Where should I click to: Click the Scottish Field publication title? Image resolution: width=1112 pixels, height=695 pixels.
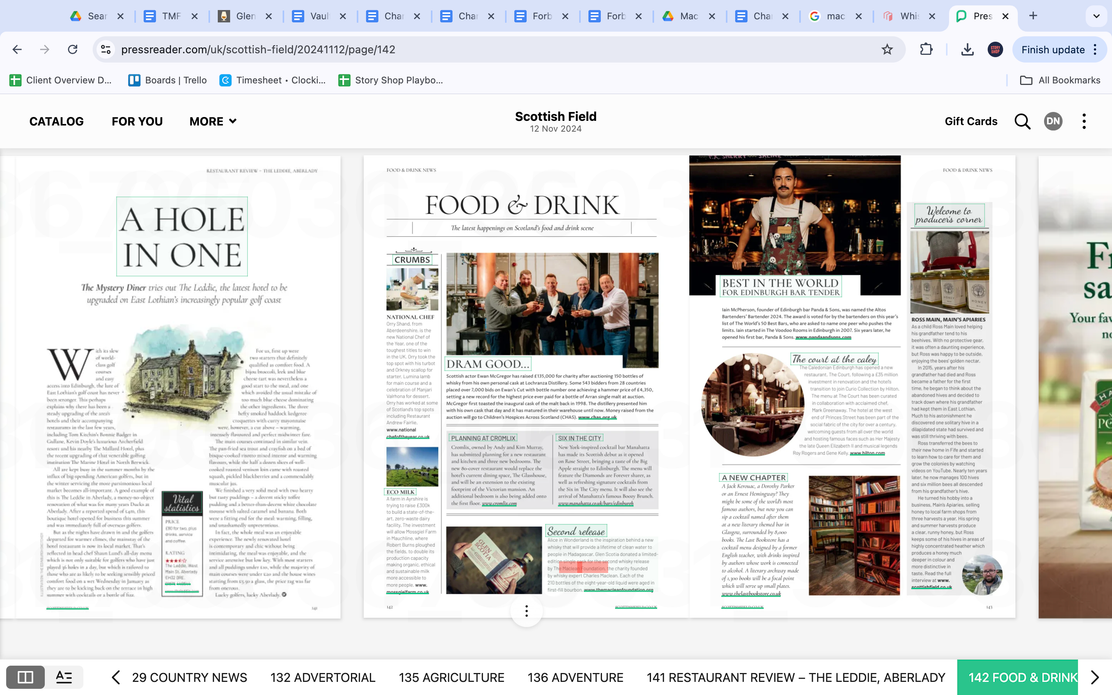pyautogui.click(x=555, y=116)
